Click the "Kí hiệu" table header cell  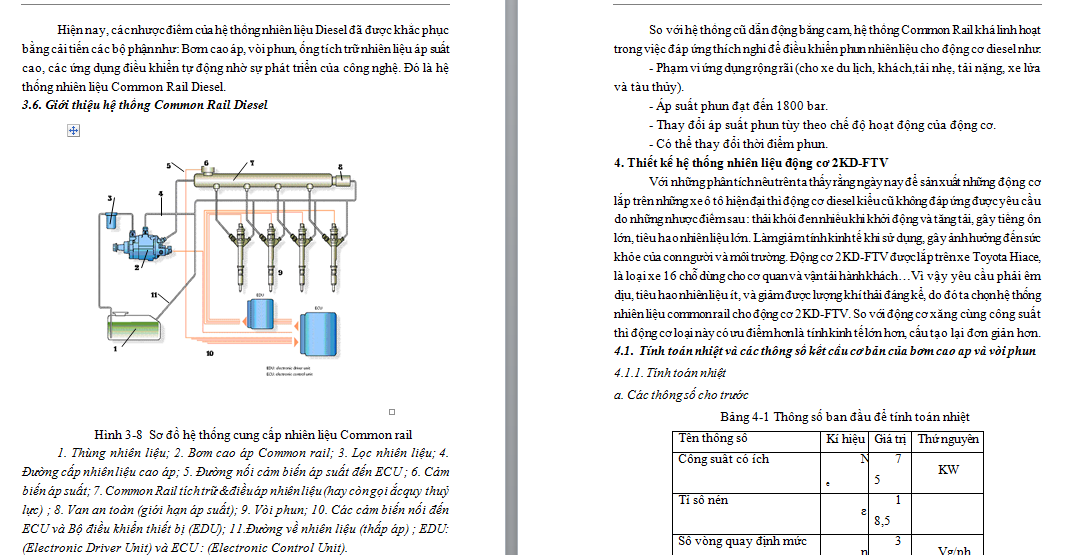pyautogui.click(x=845, y=440)
